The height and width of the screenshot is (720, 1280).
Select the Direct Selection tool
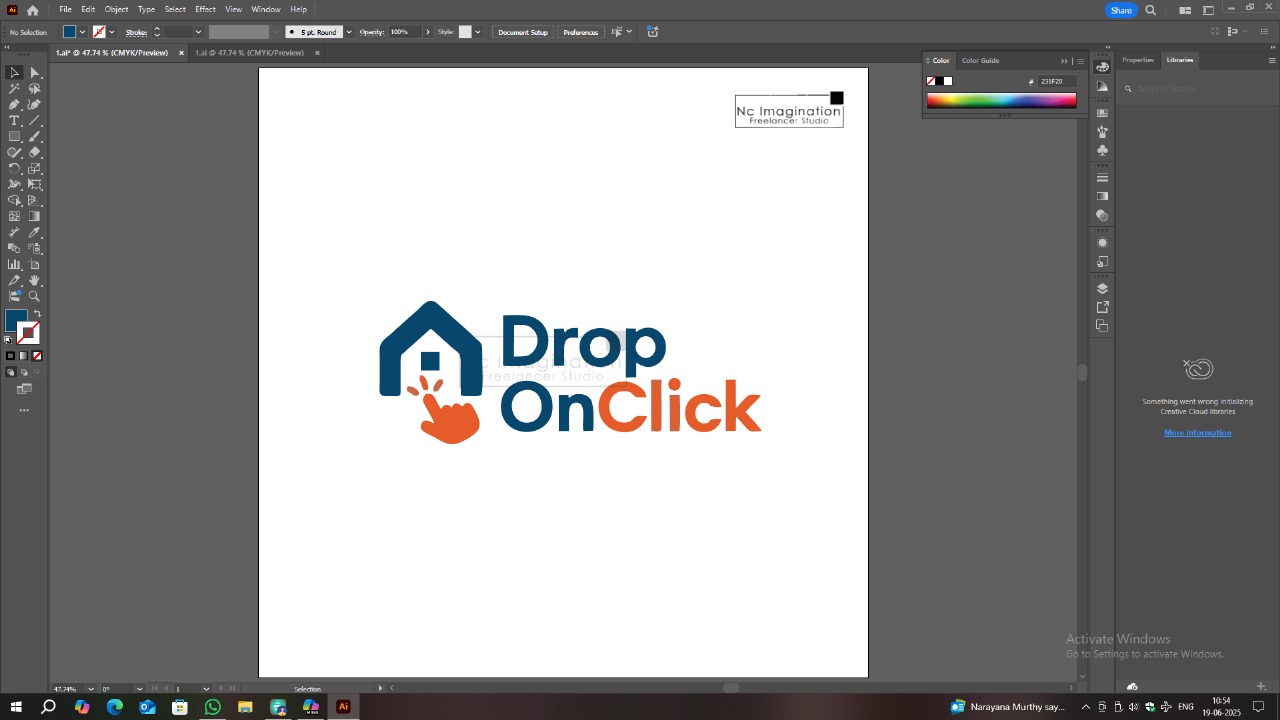pos(35,73)
